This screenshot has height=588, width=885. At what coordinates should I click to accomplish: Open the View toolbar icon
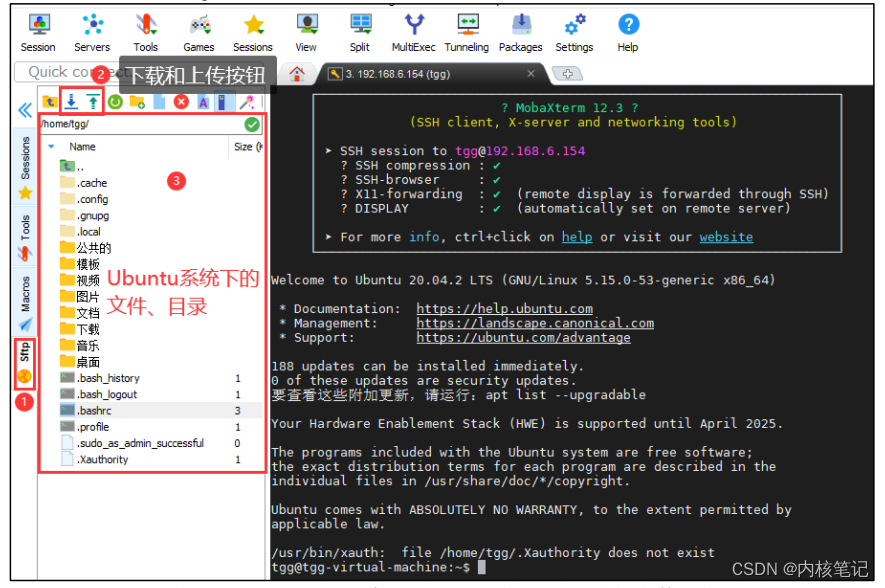[x=306, y=33]
